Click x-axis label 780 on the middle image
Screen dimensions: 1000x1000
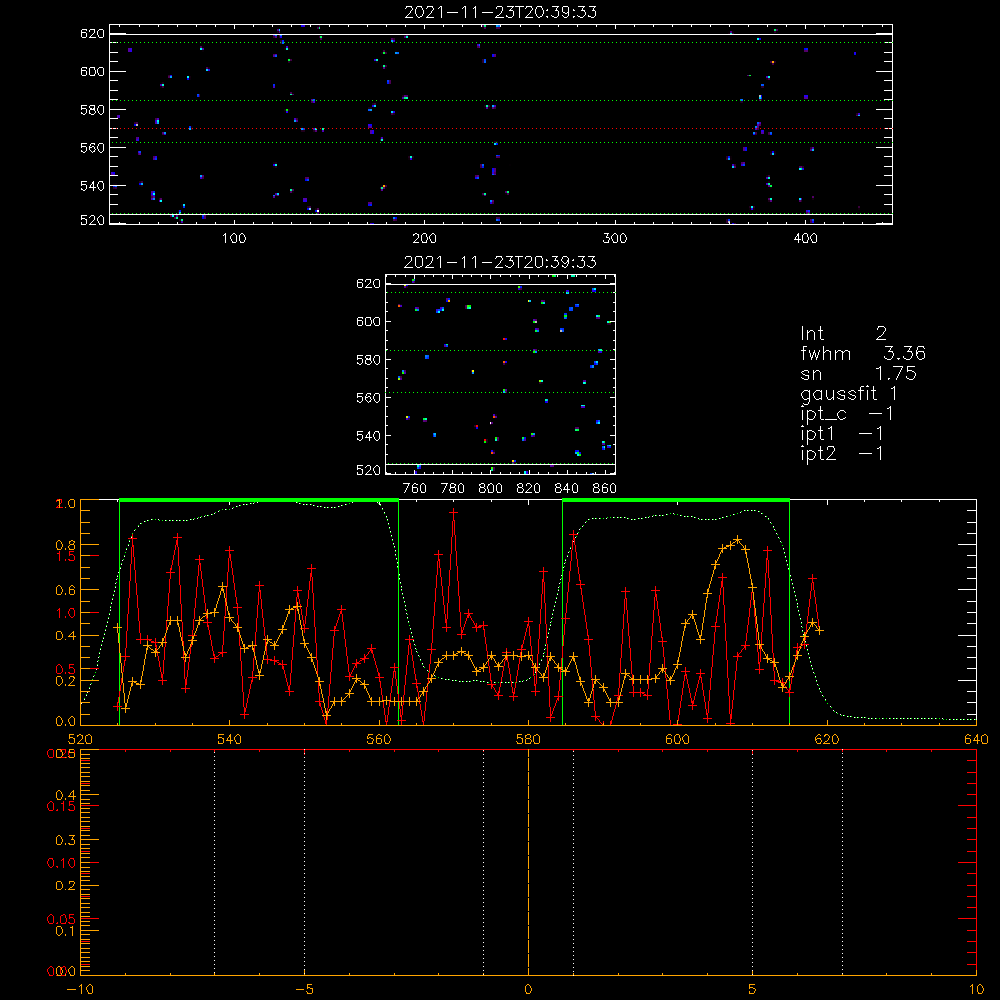453,489
